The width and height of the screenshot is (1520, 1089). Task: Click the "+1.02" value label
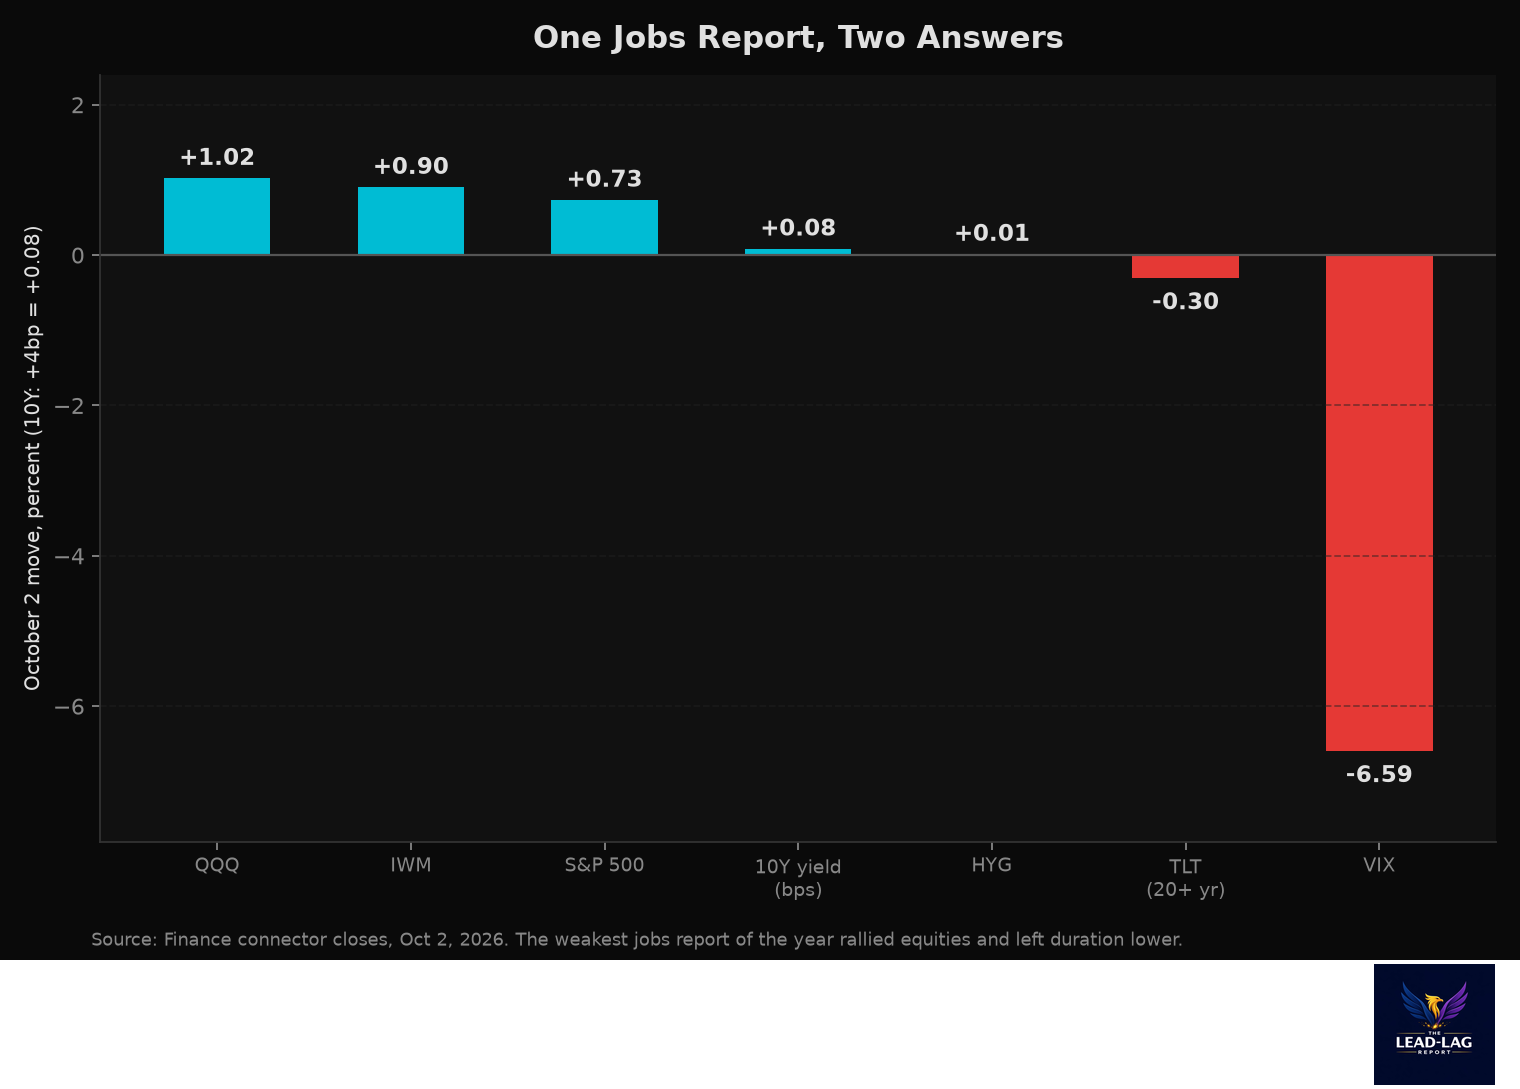[217, 157]
